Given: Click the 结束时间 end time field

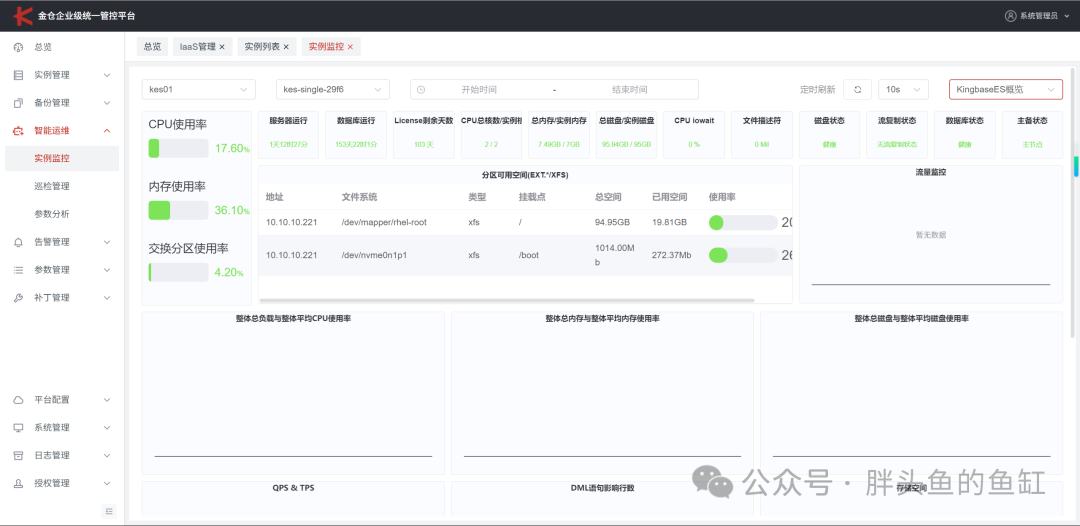Looking at the screenshot, I should 630,90.
